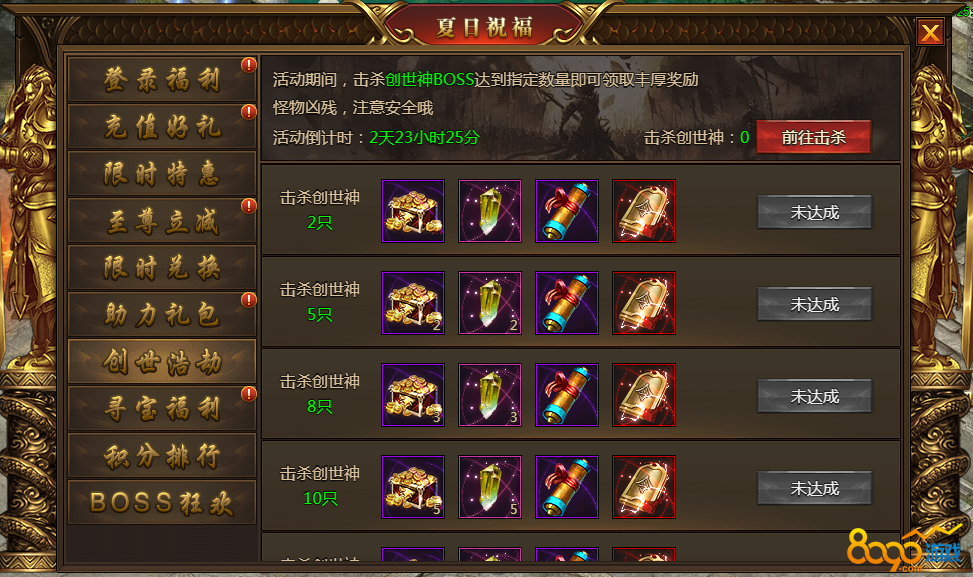Viewport: 973px width, 577px height.
Task: Close the 夏日祝福 event window
Action: [930, 32]
